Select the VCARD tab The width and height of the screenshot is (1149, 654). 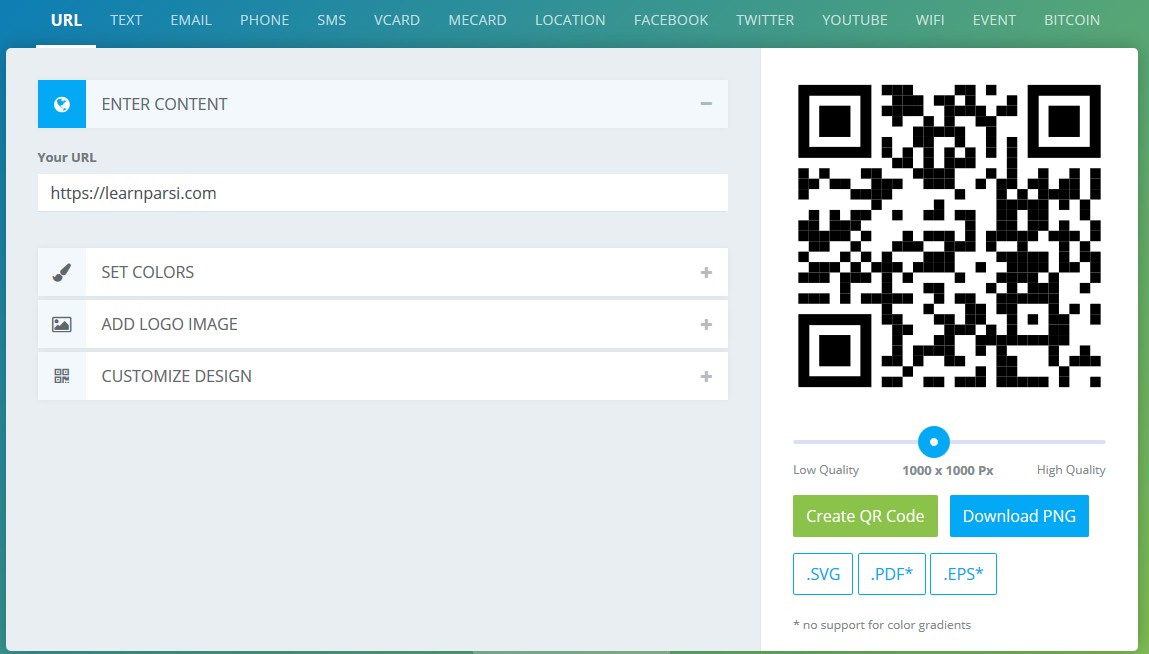coord(396,21)
